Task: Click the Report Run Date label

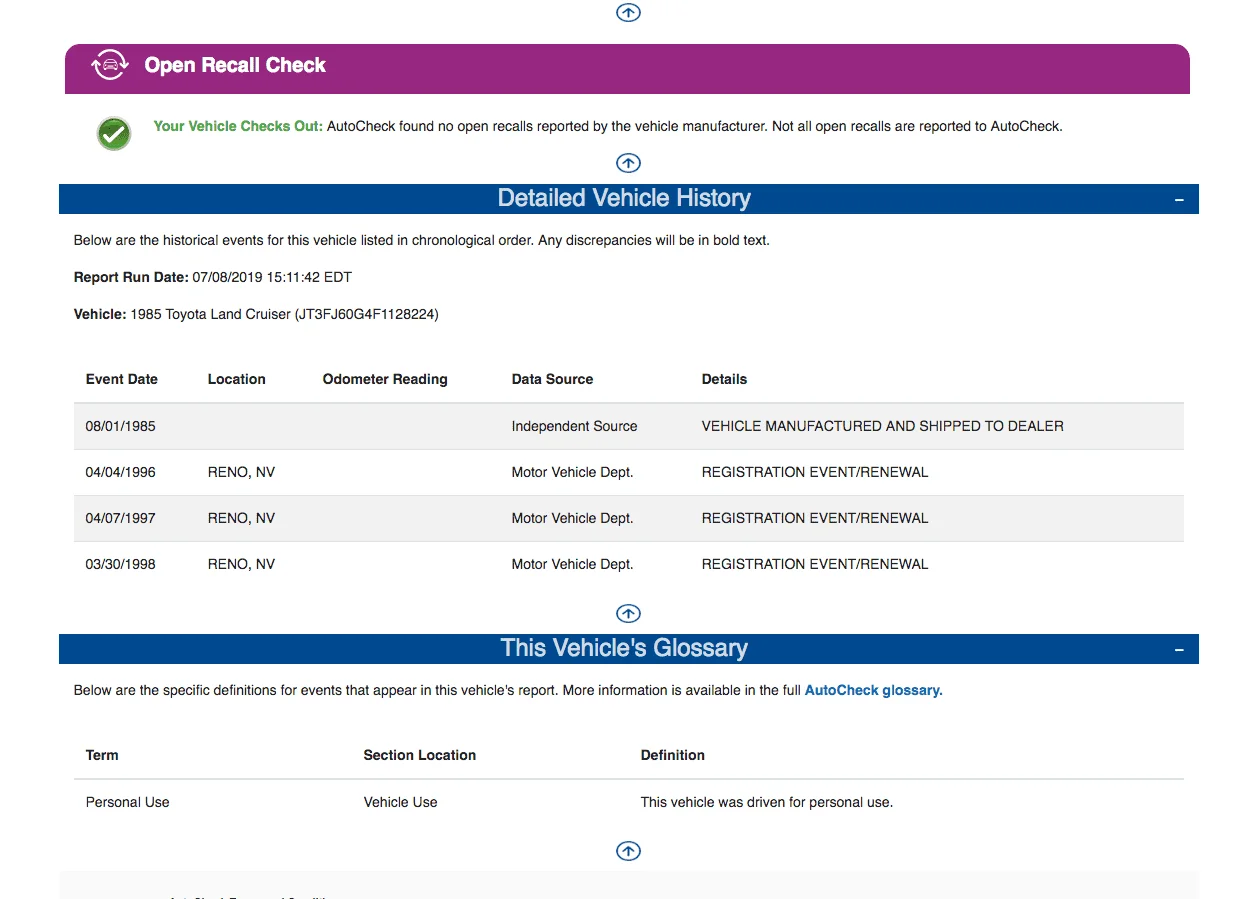Action: 131,277
